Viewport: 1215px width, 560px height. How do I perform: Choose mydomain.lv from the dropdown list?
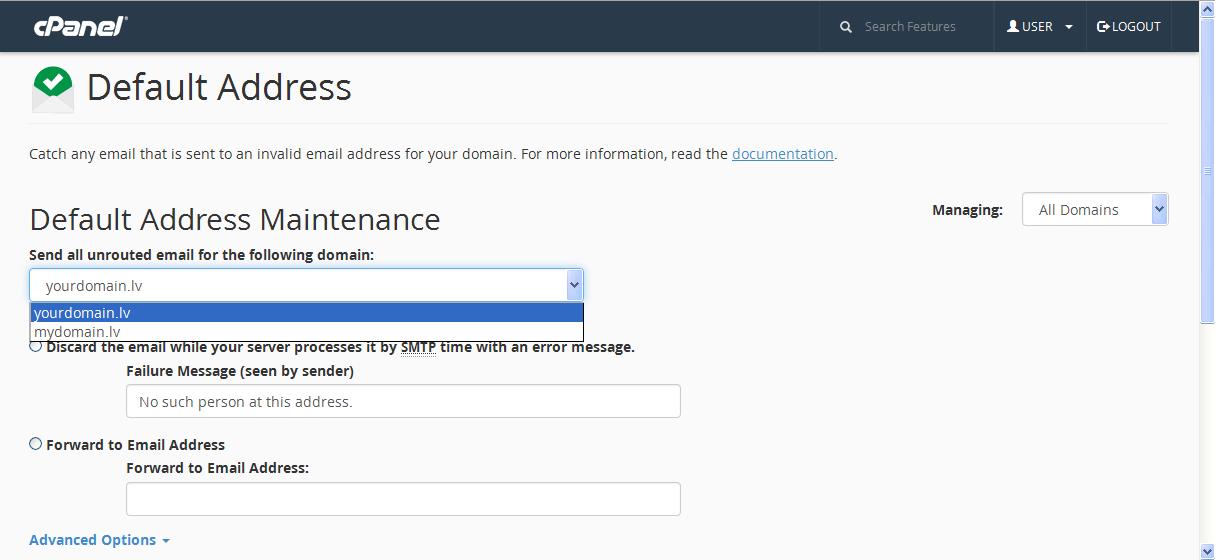(307, 331)
